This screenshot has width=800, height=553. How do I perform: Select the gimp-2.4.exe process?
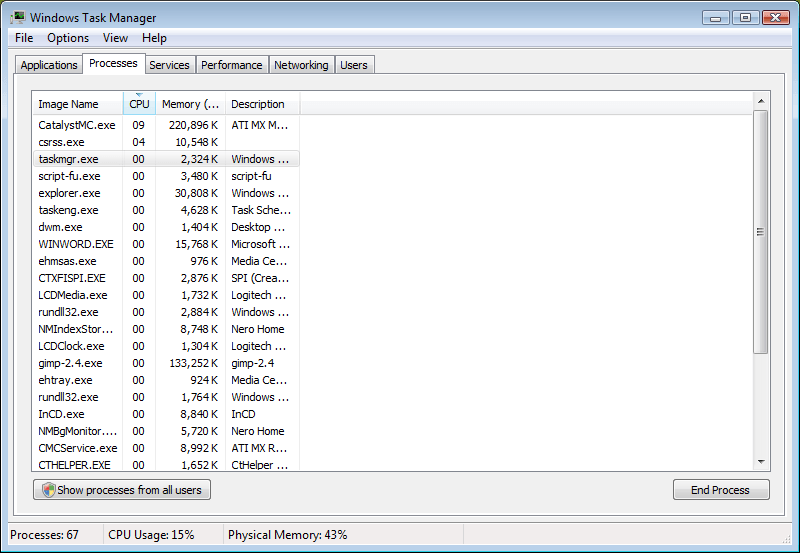point(166,363)
